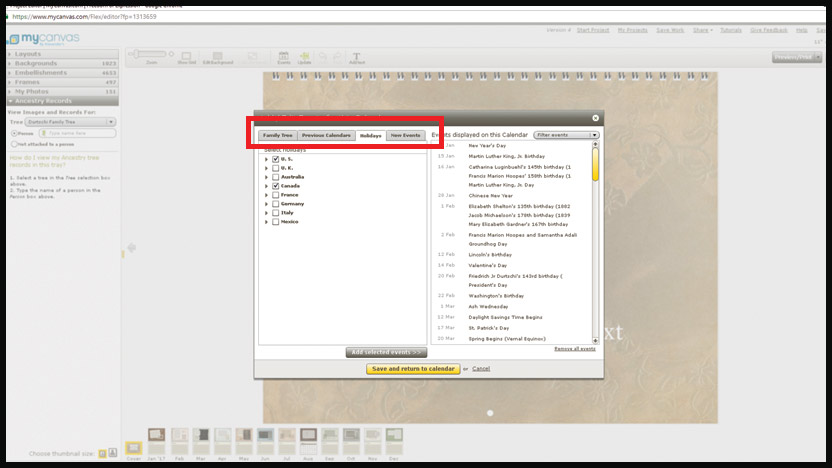Click Remove all events link
The width and height of the screenshot is (832, 468).
(575, 349)
